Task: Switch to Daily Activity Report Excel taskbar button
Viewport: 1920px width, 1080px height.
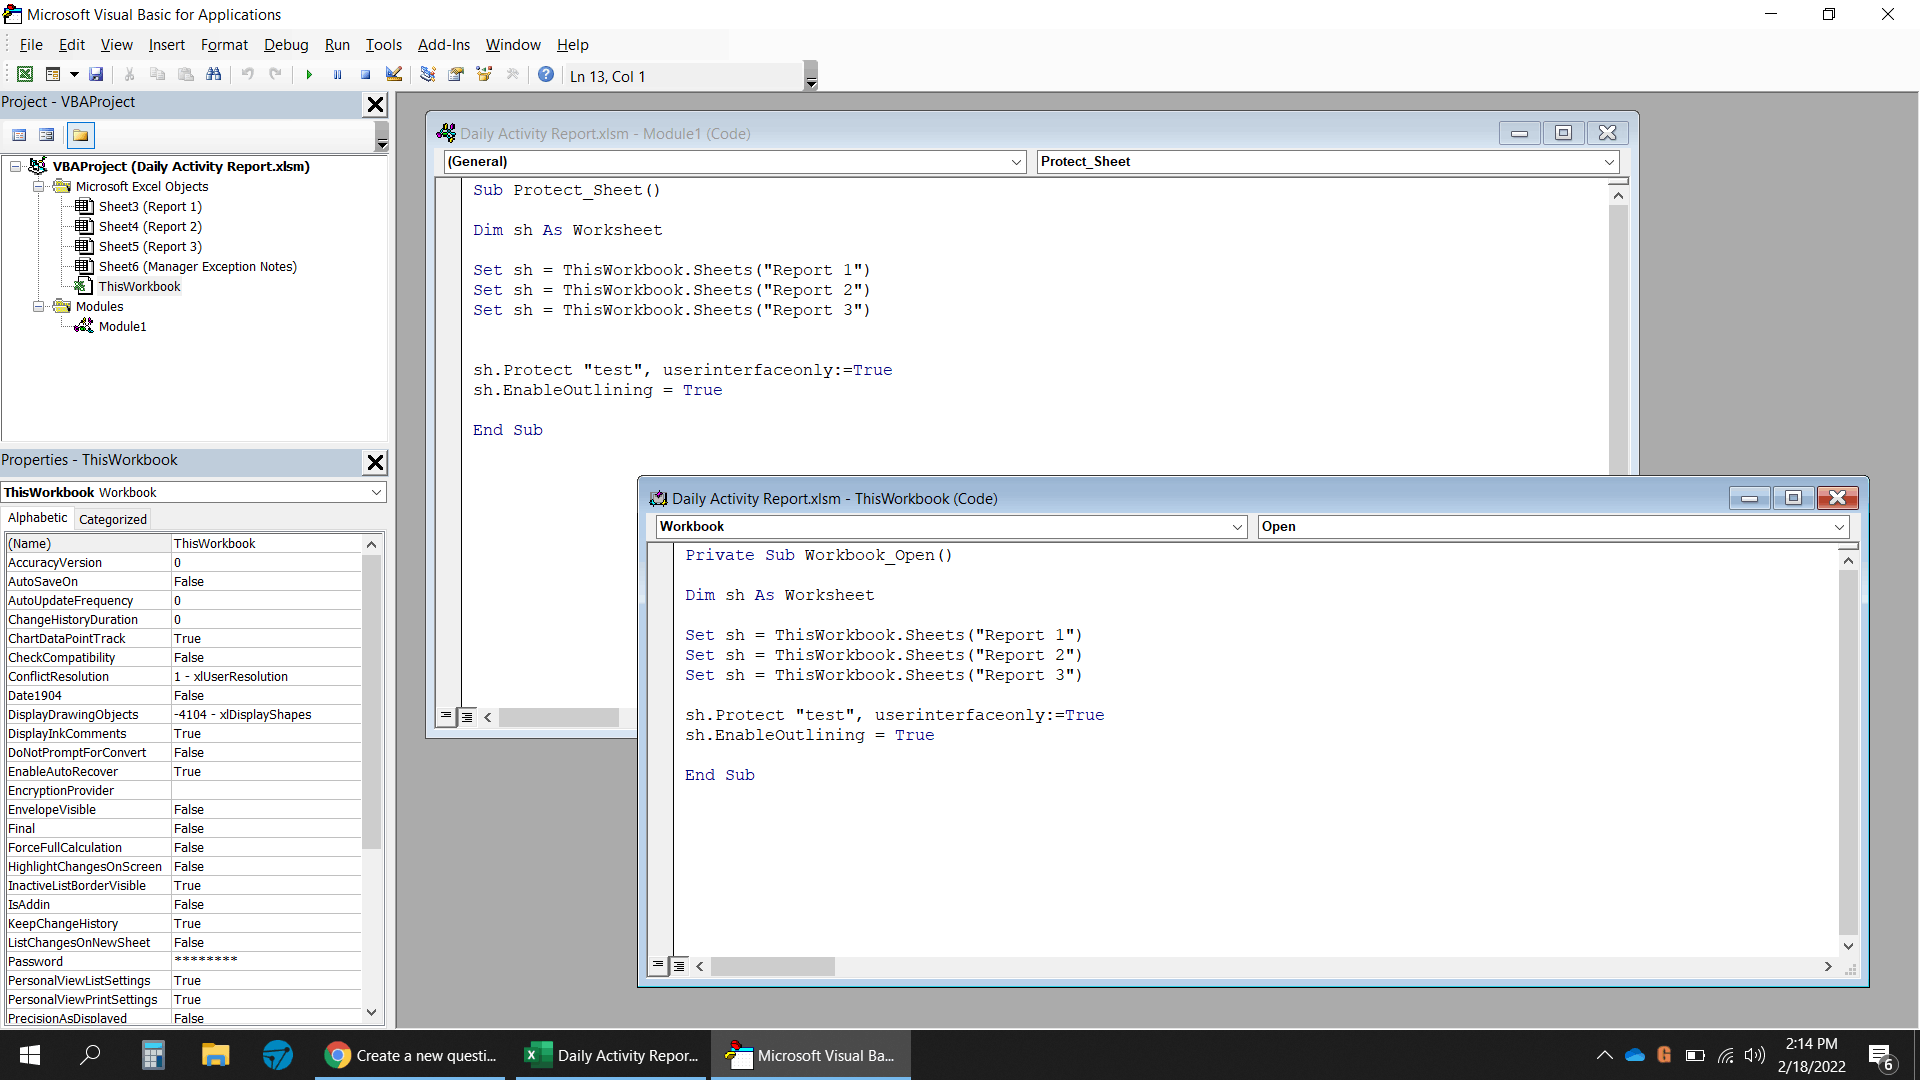Action: (x=612, y=1055)
